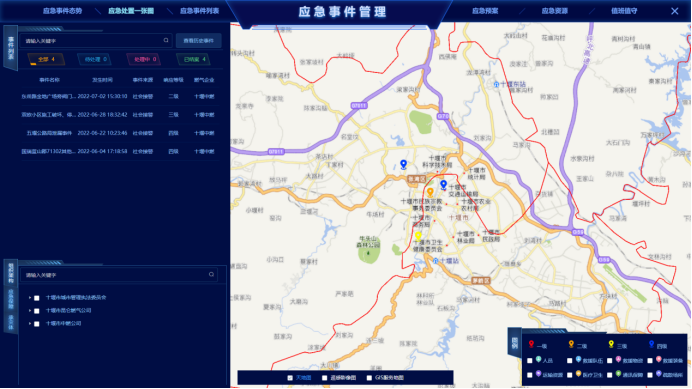
Task: Filter events by 已结案 status
Action: (193, 59)
